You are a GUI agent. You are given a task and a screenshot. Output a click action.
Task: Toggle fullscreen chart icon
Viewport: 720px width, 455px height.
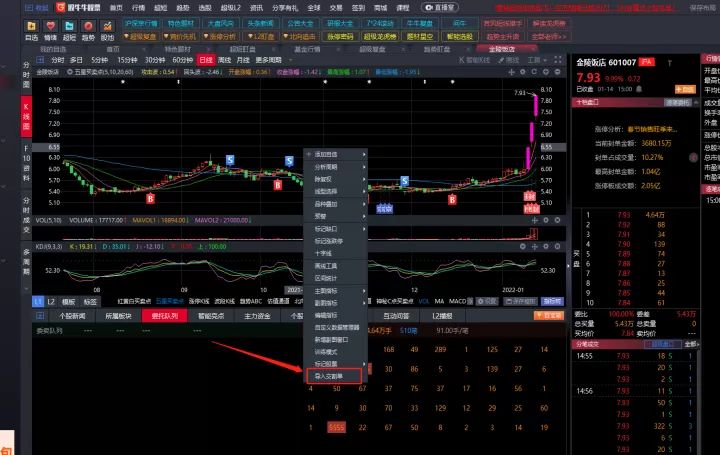(558, 60)
